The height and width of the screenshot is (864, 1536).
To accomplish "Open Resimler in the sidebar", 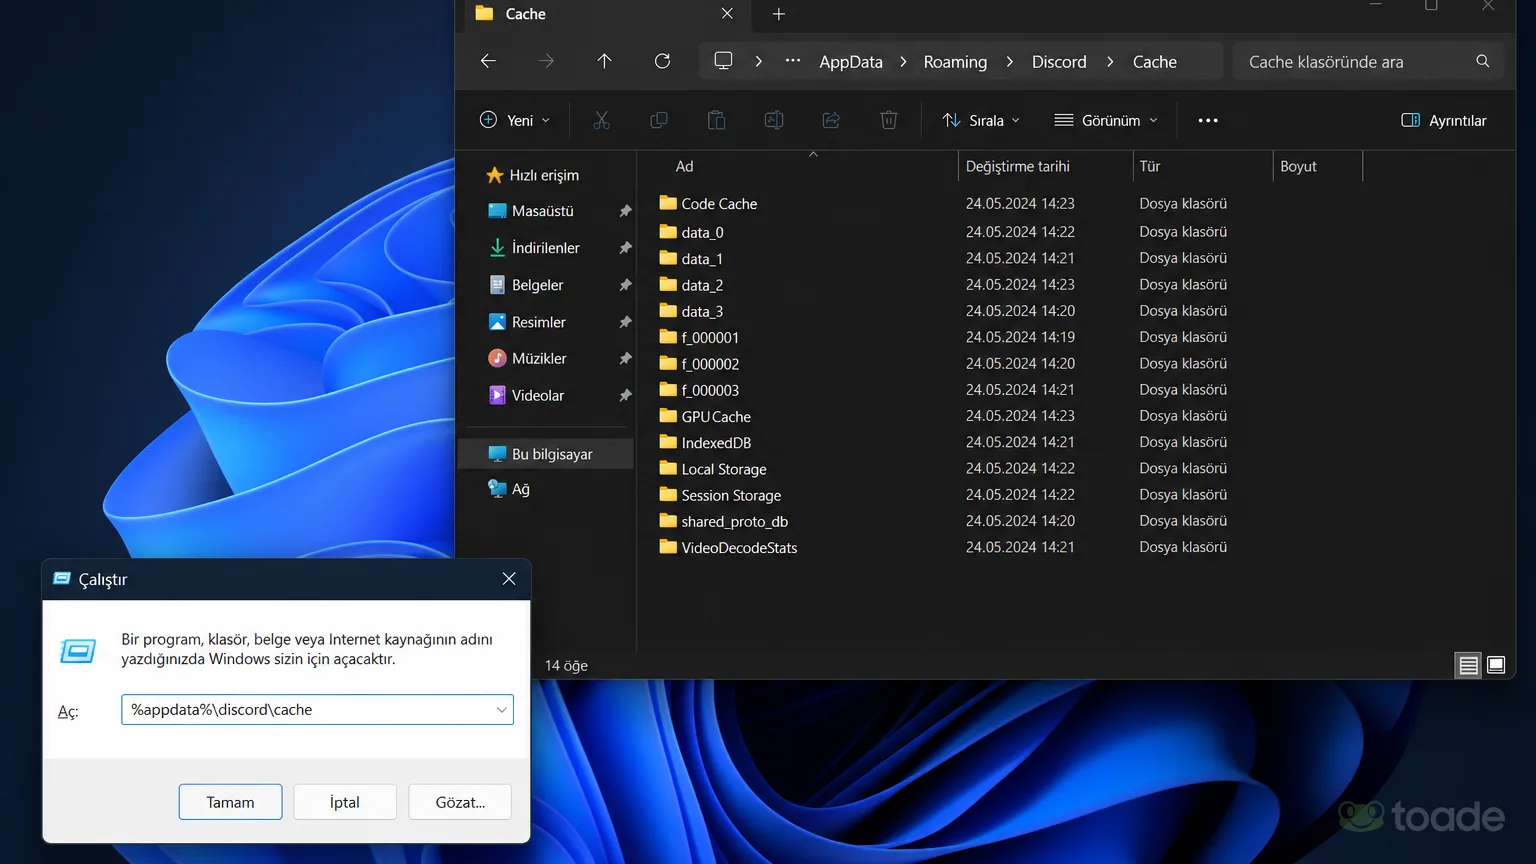I will 539,322.
